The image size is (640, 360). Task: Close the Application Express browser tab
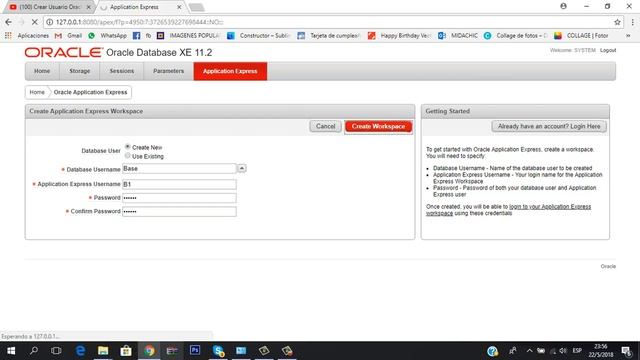pos(179,7)
